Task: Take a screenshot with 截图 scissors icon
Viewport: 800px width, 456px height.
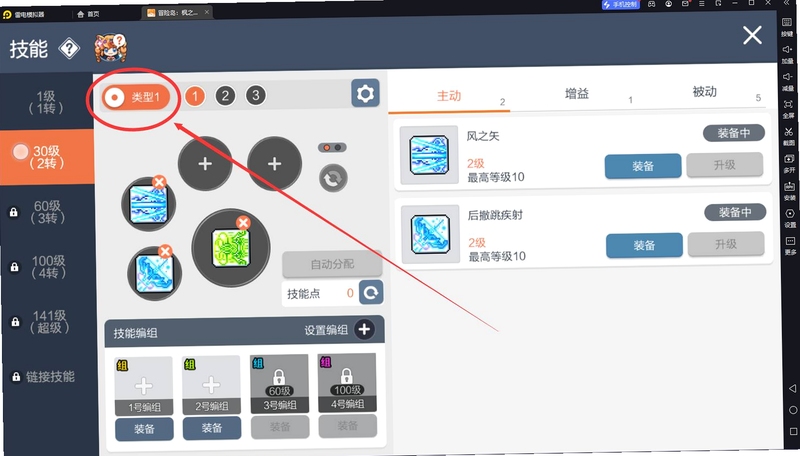Action: coord(789,136)
